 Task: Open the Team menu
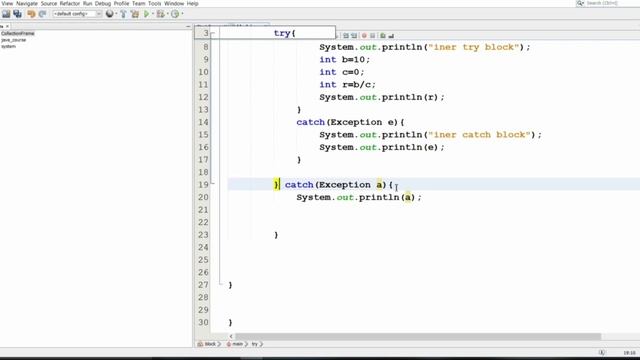(x=138, y=3)
